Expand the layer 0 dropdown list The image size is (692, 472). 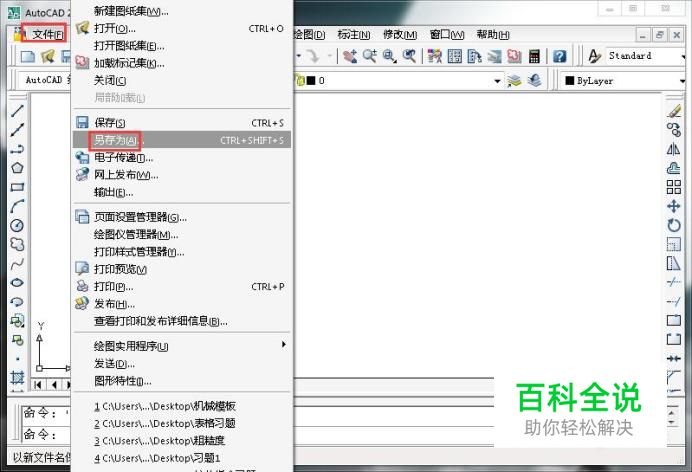click(497, 81)
